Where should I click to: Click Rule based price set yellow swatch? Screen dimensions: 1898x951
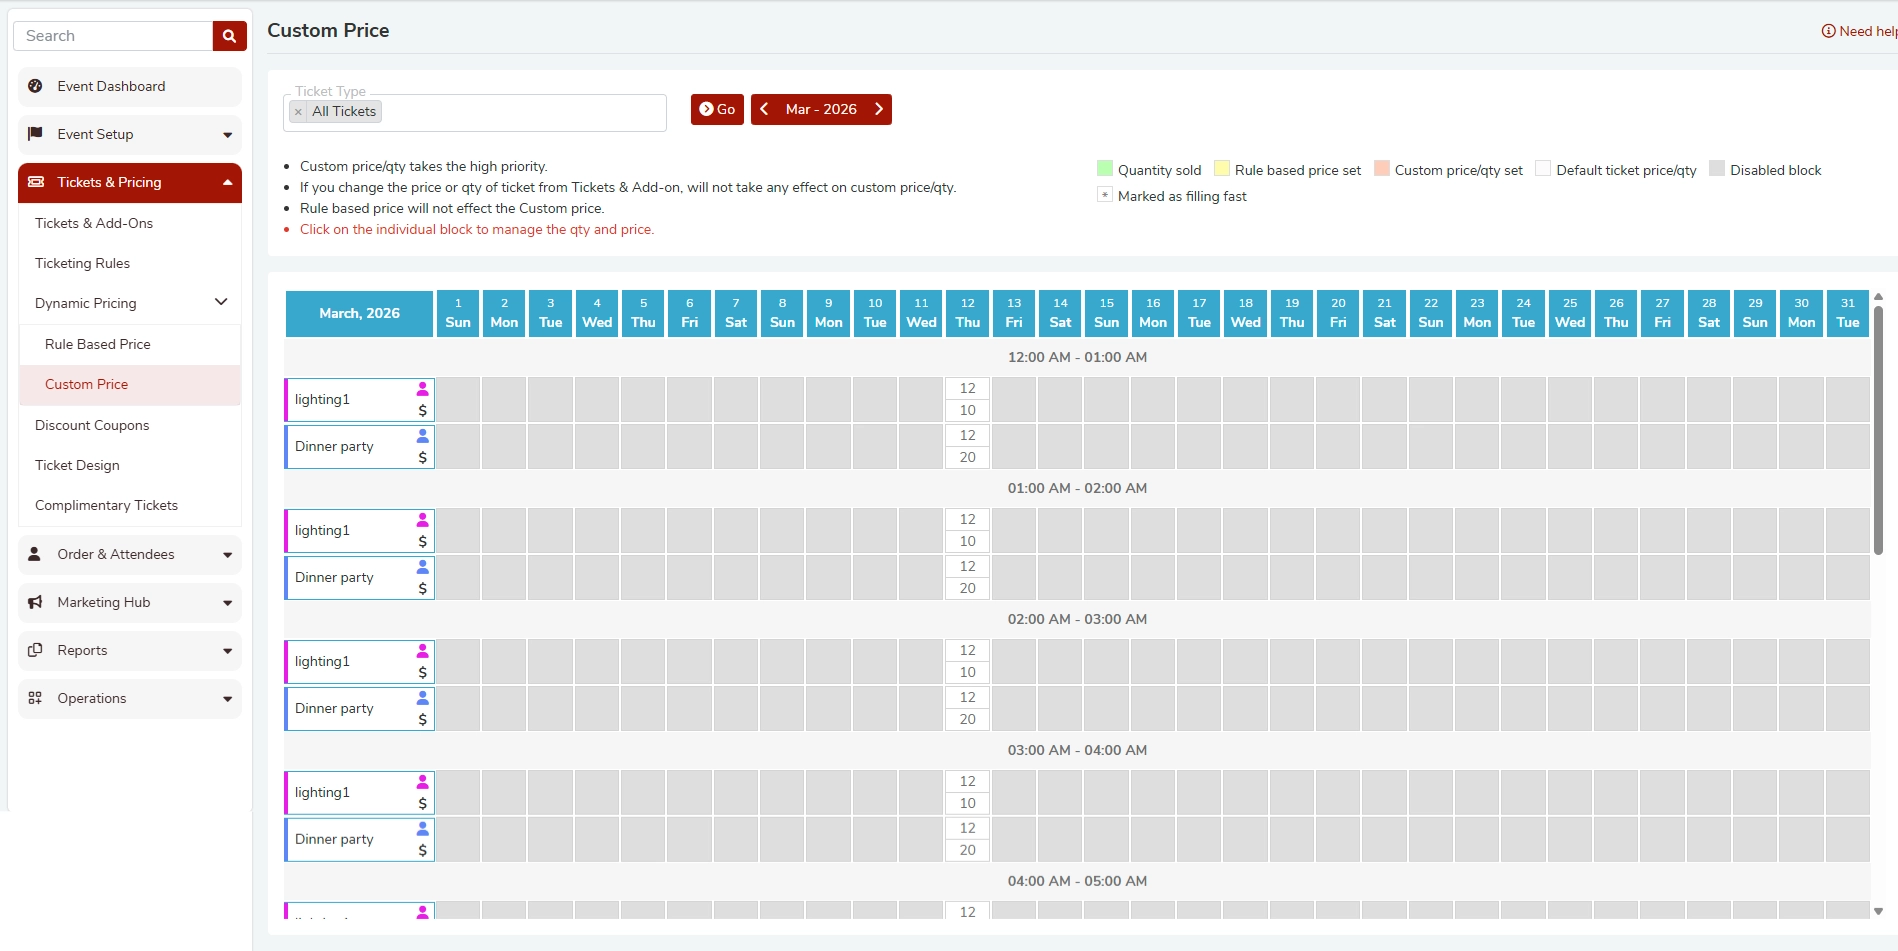coord(1222,168)
